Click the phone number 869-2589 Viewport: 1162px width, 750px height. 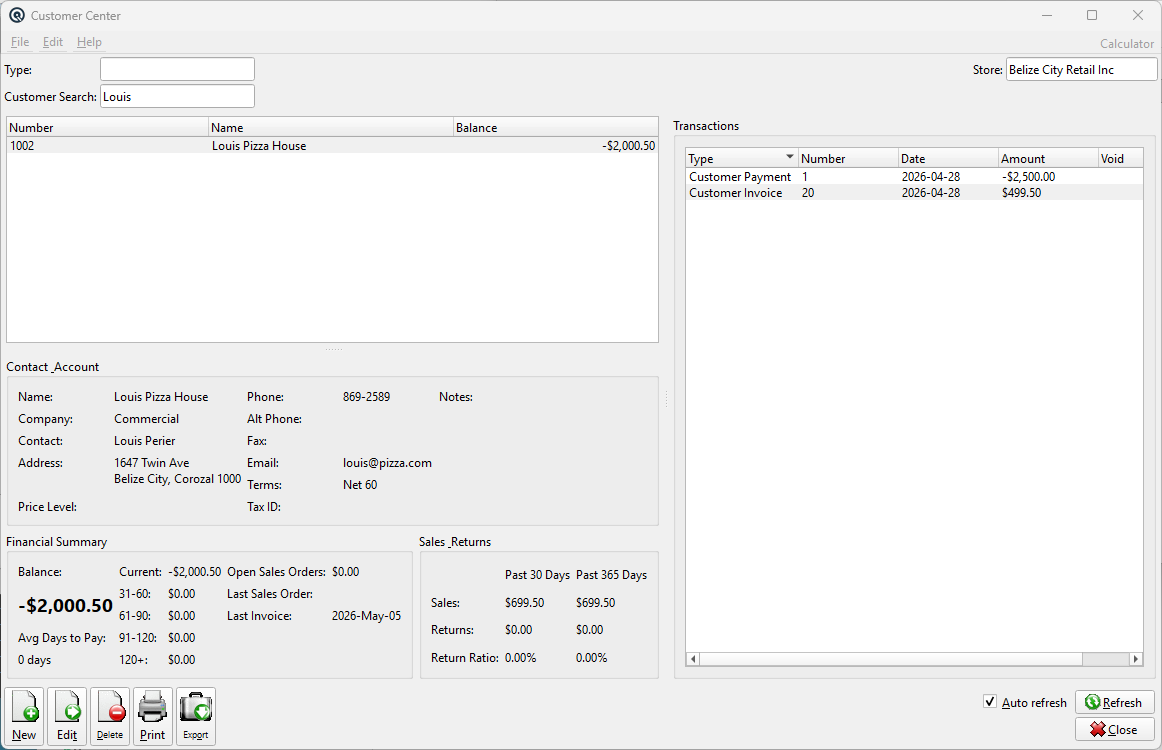[x=366, y=396]
